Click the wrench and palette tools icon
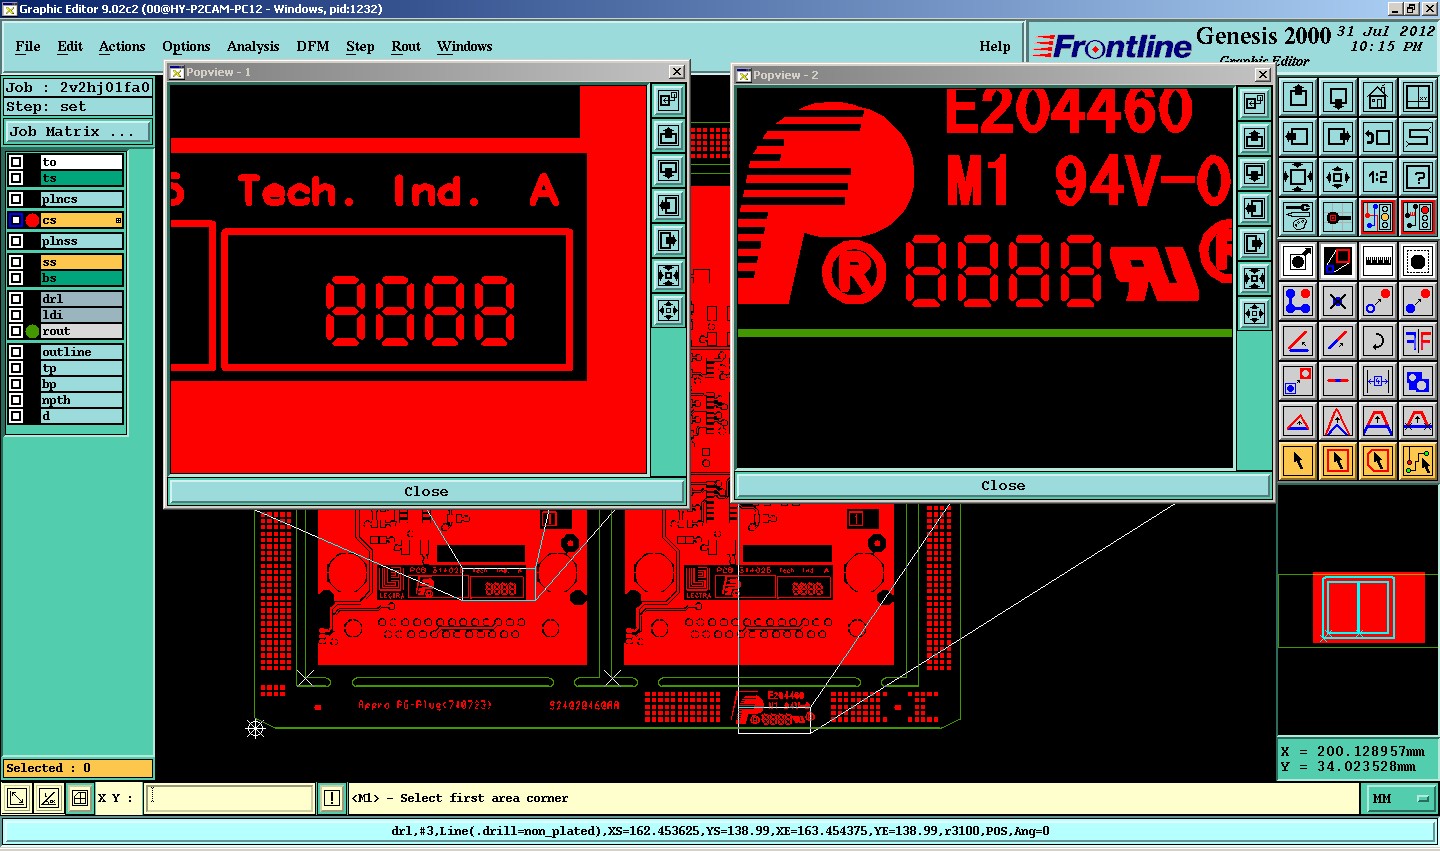The height and width of the screenshot is (851, 1440). [x=1298, y=217]
